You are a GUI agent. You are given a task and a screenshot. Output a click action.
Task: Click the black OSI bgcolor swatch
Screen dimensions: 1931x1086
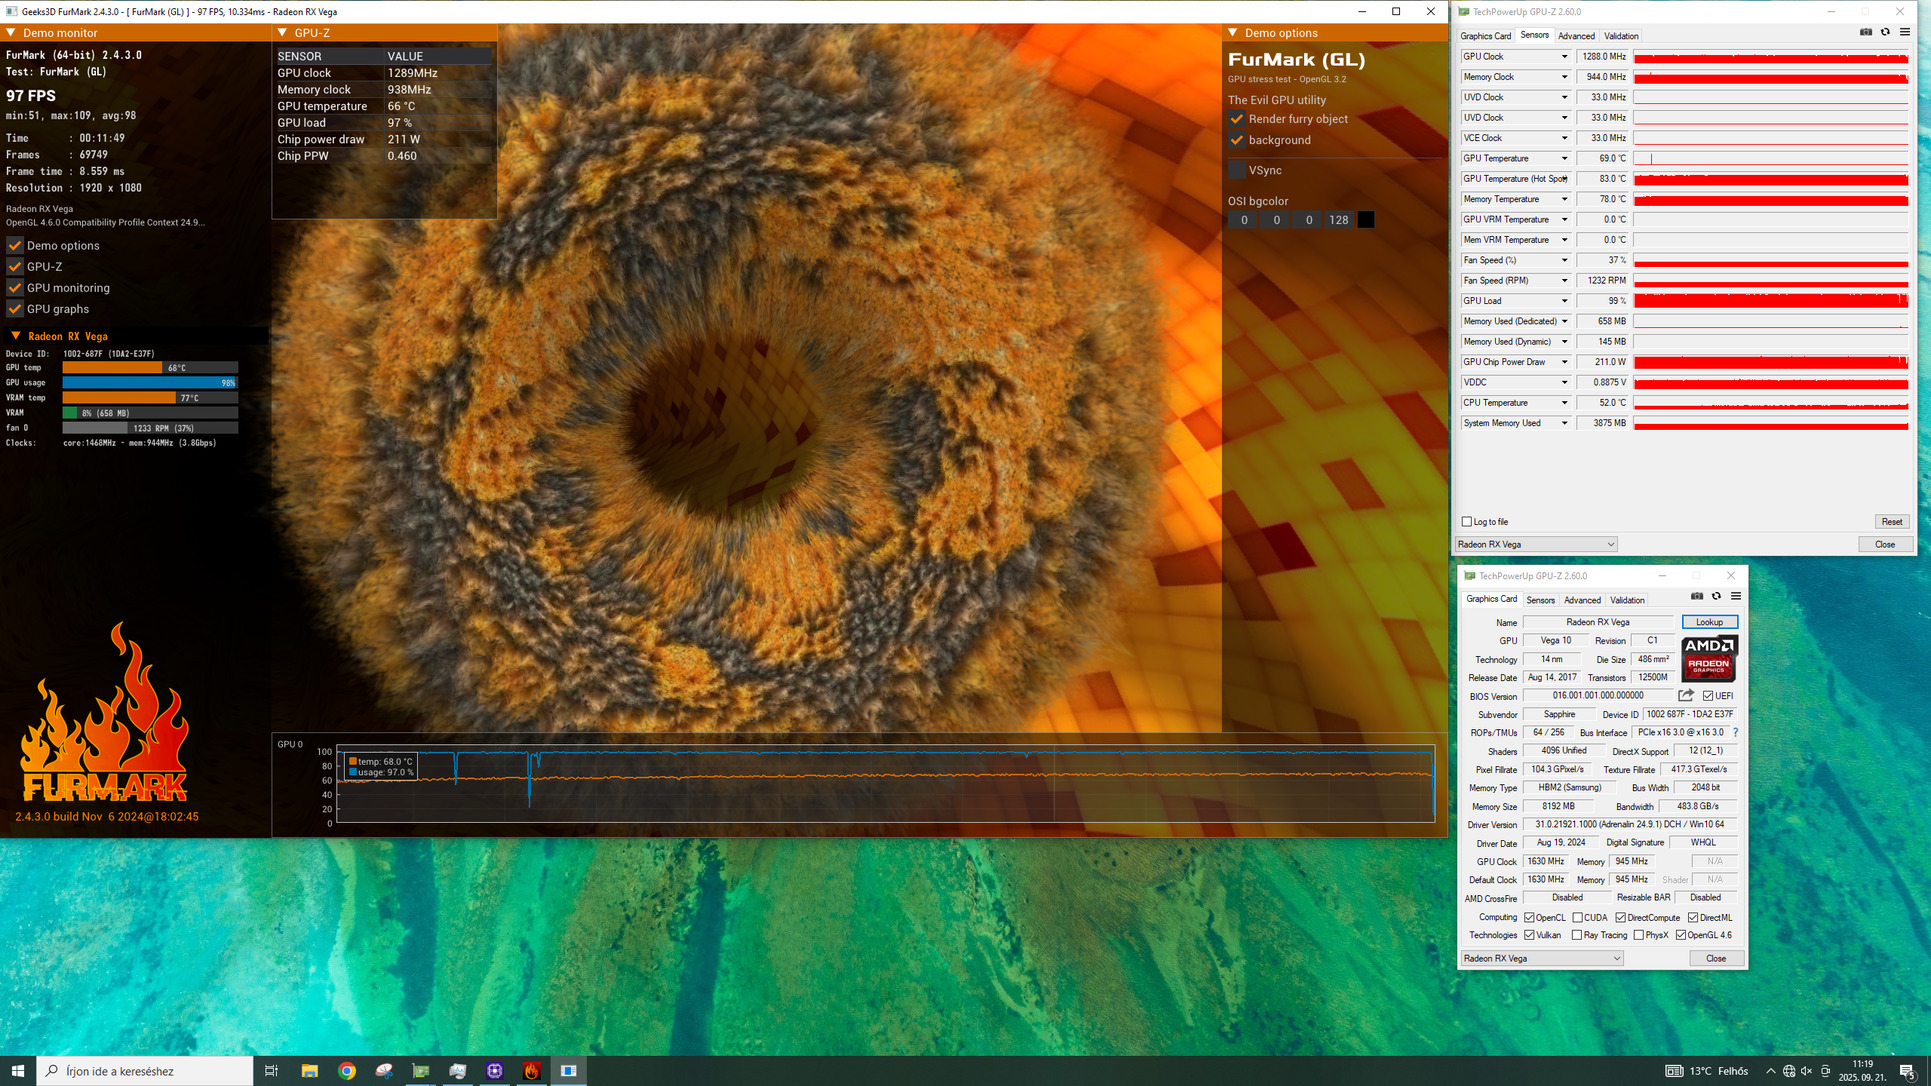coord(1365,220)
